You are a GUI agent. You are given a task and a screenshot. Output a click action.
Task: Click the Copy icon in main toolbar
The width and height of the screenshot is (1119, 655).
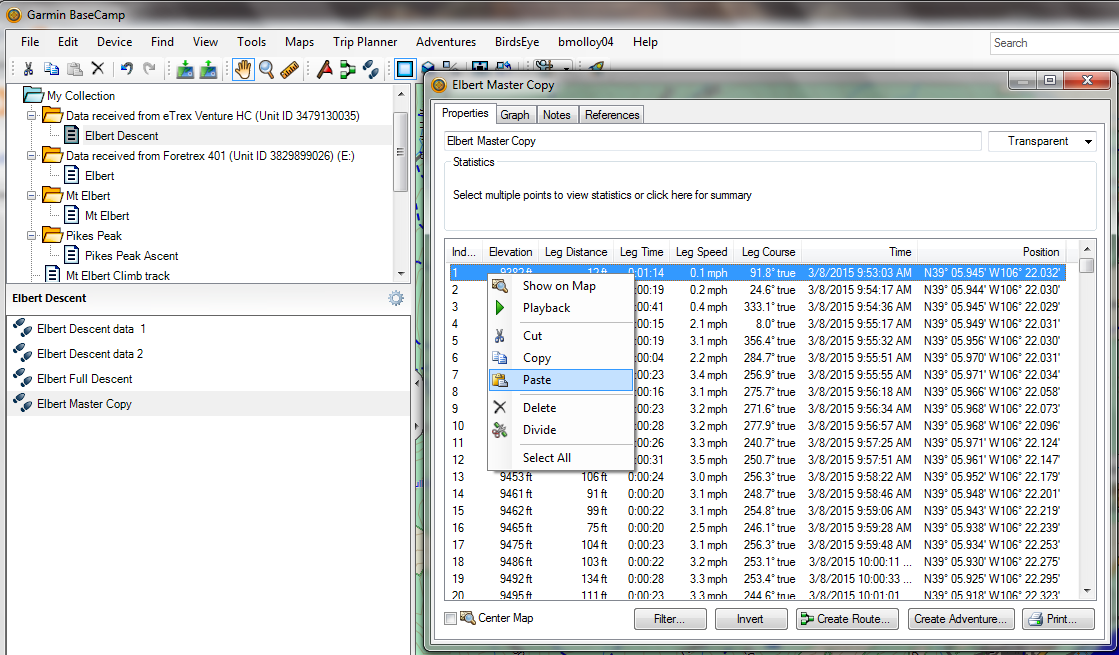point(51,69)
